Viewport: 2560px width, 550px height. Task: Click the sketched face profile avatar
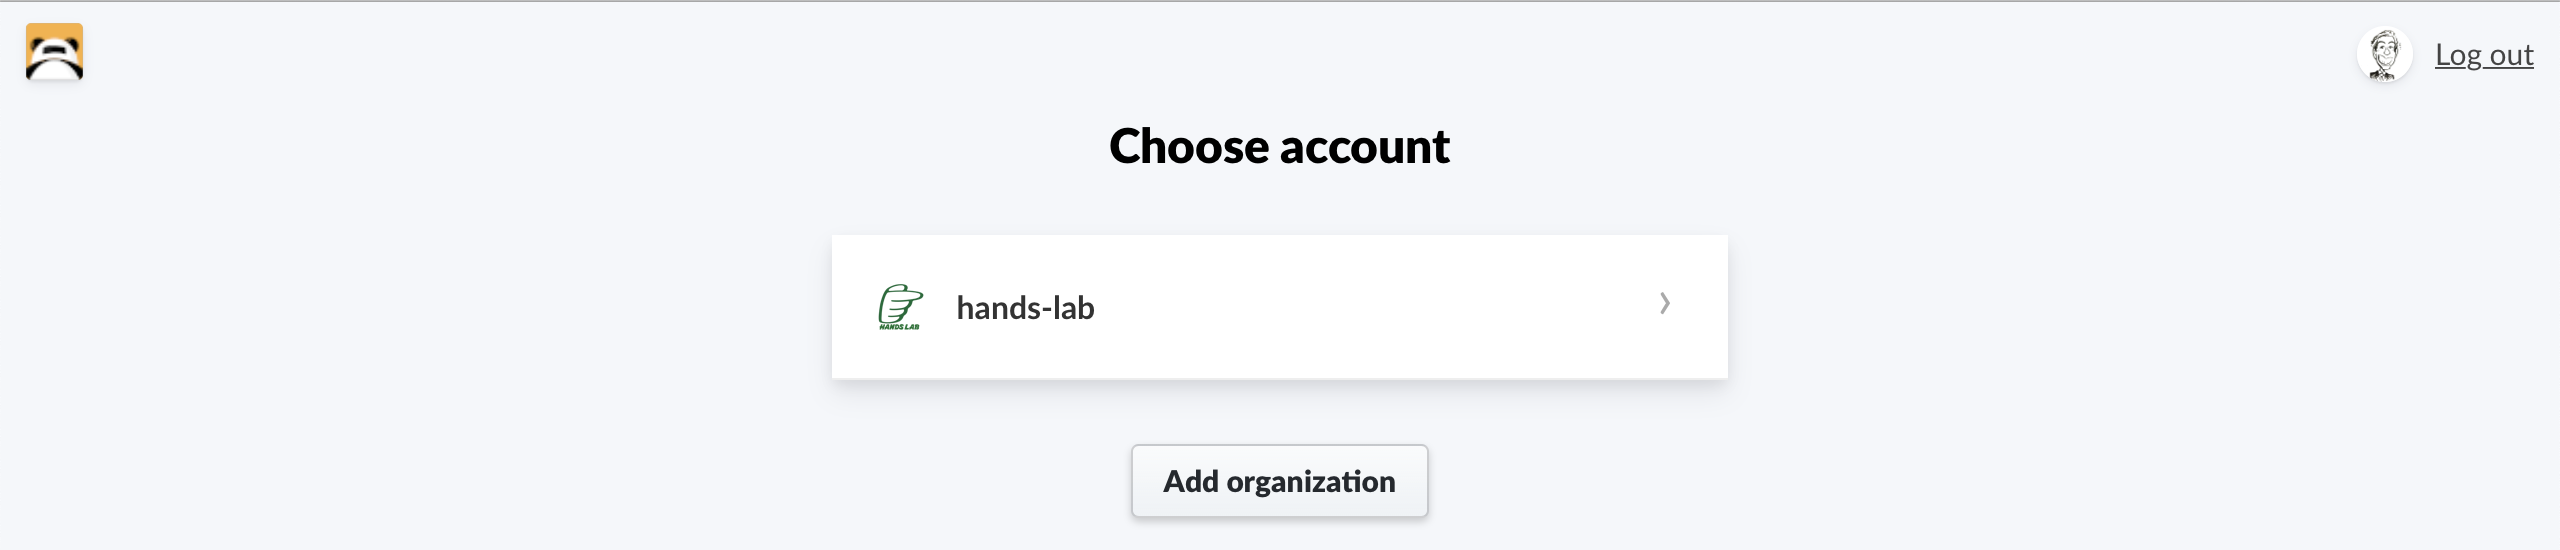pos(2384,54)
